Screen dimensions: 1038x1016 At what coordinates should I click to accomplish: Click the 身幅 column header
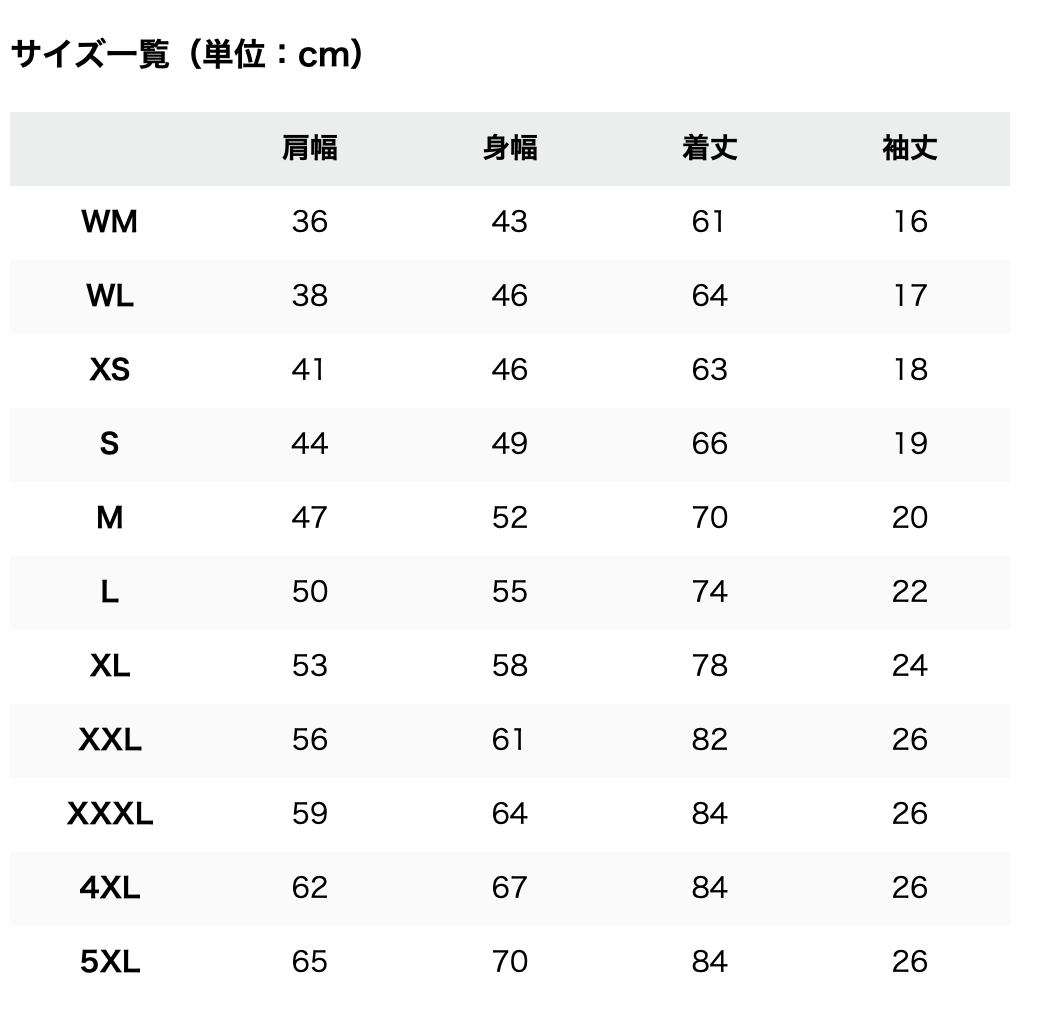(x=510, y=148)
